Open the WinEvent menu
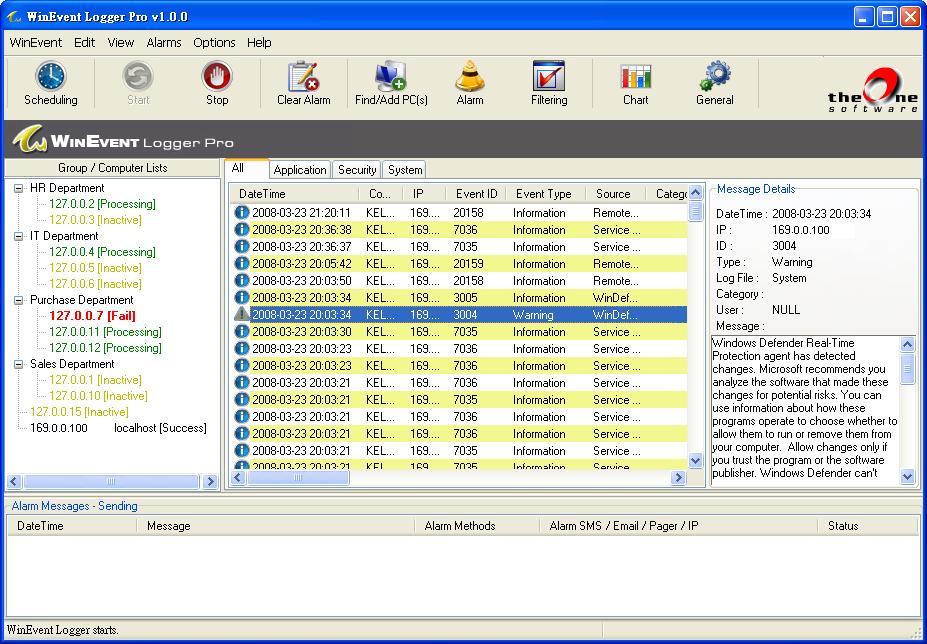Image resolution: width=927 pixels, height=644 pixels. (x=36, y=43)
